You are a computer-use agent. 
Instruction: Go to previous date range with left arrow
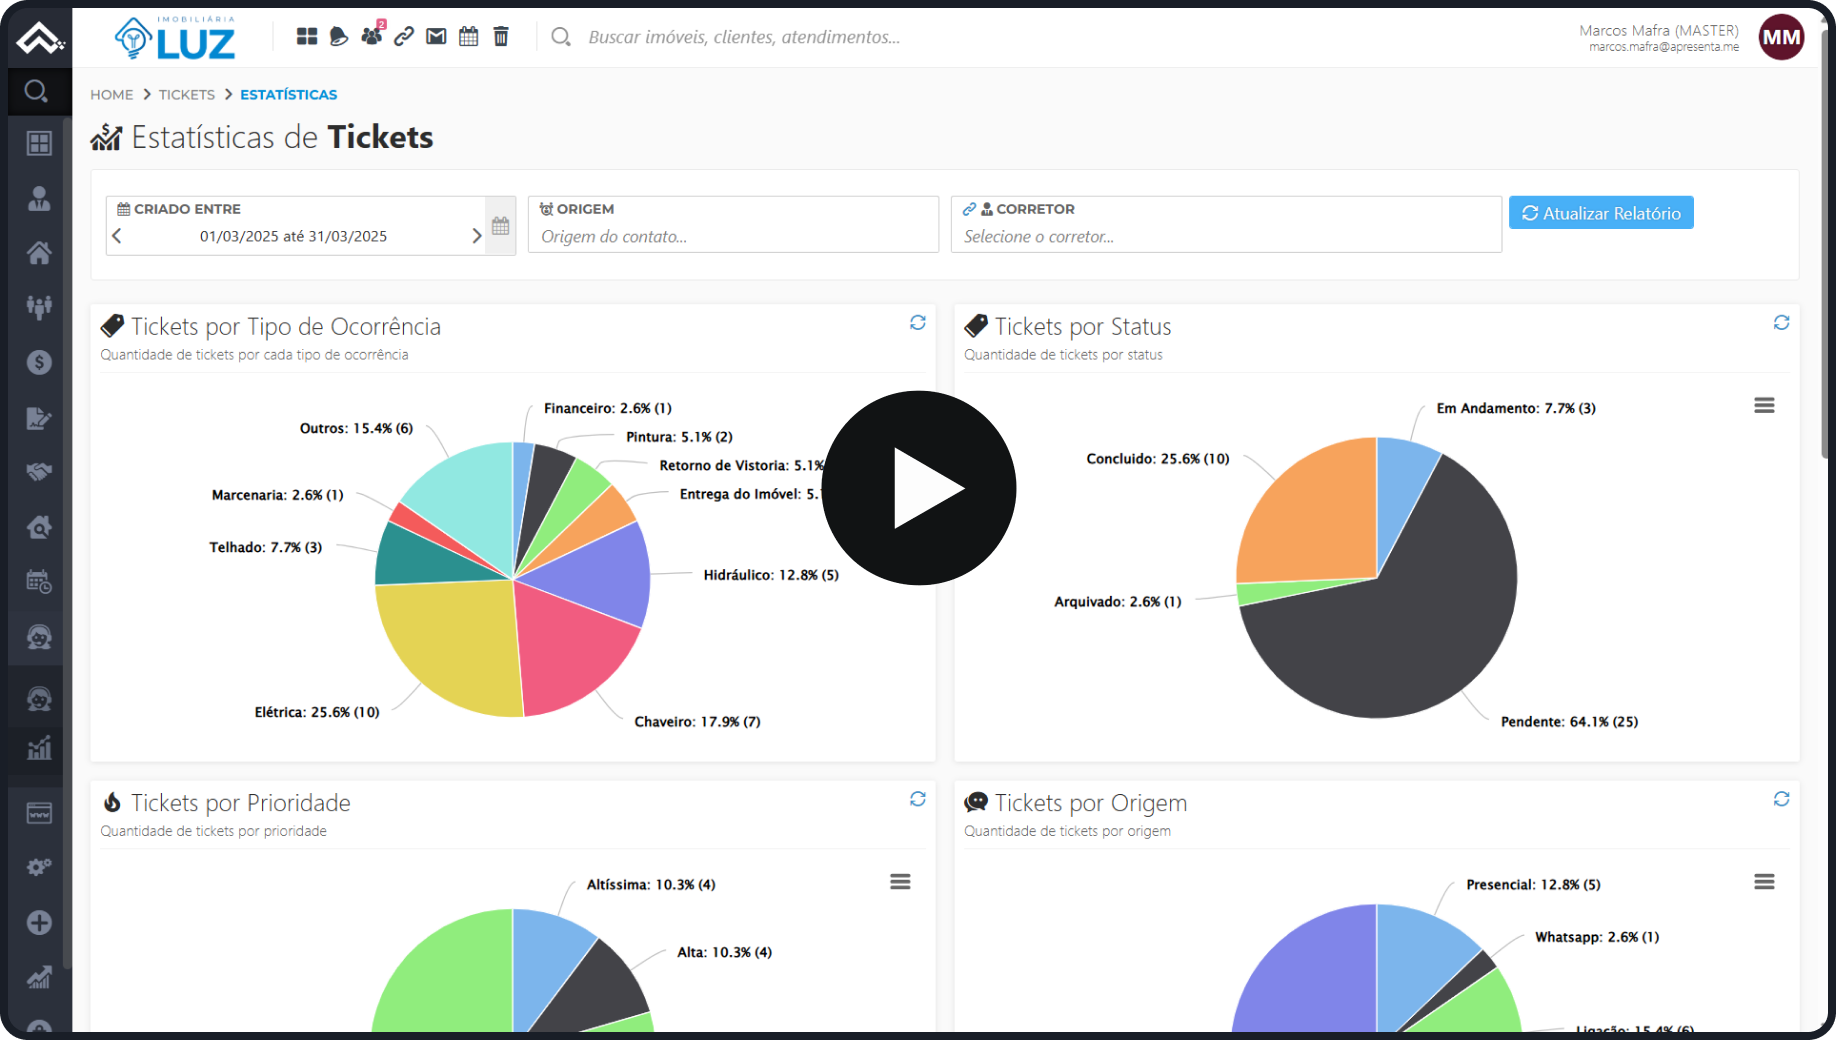118,236
